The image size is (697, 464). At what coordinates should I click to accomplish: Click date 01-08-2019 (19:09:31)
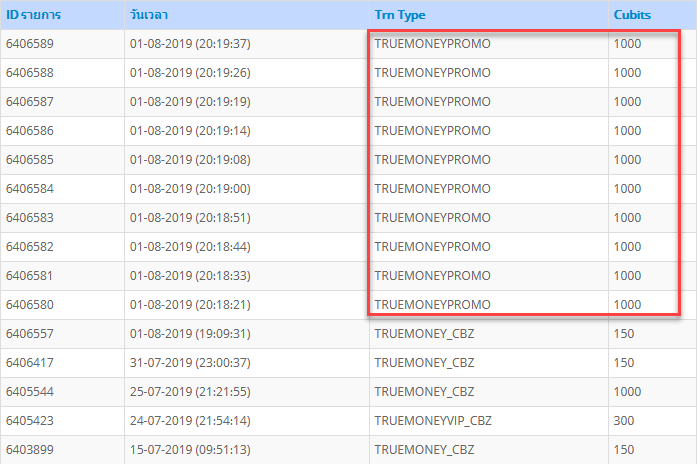pos(190,334)
